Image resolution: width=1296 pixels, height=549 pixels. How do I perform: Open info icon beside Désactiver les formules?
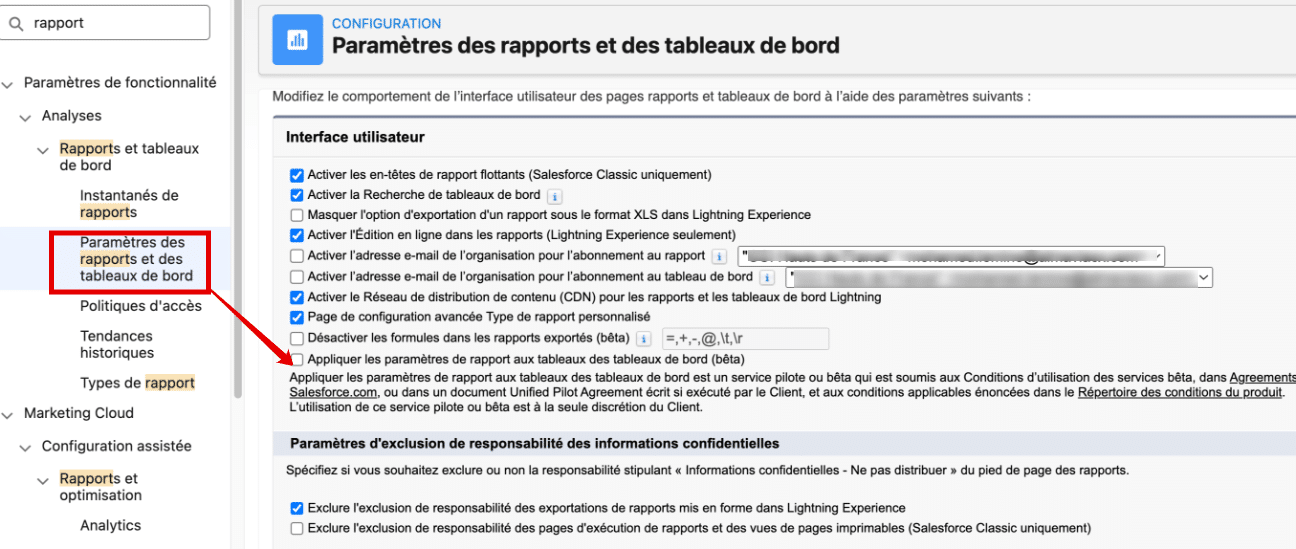[x=644, y=339]
